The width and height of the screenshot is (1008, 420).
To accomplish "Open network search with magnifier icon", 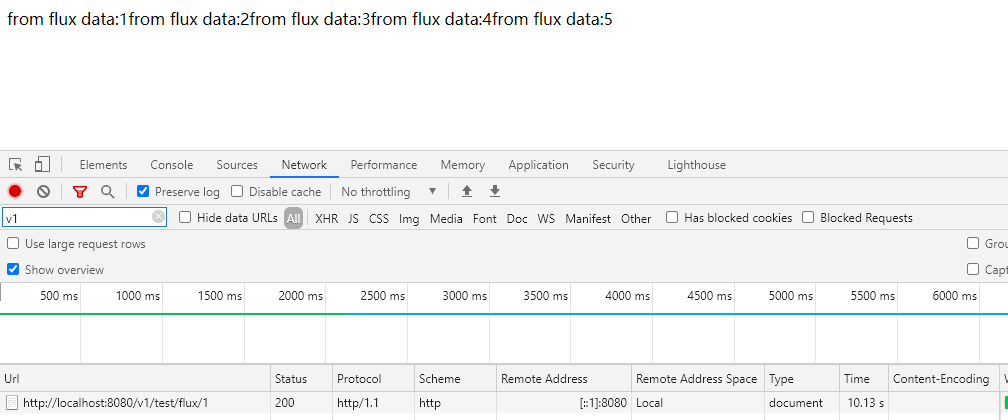I will coord(107,191).
